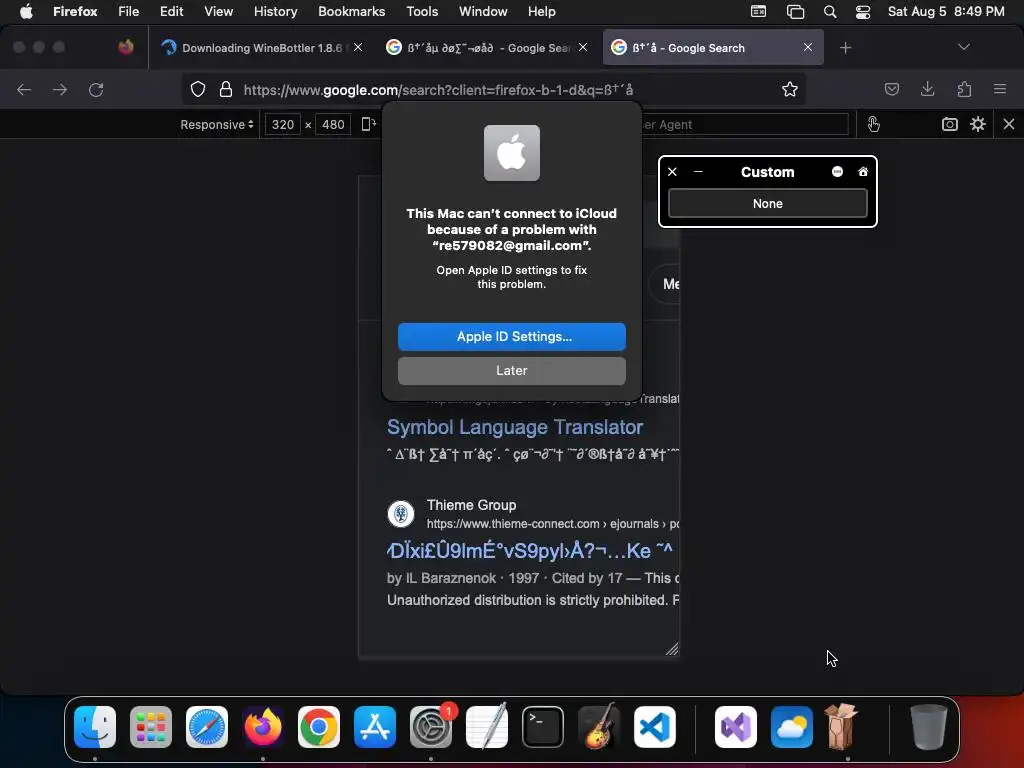Open the Tools menu
This screenshot has width=1024, height=768.
pyautogui.click(x=422, y=11)
